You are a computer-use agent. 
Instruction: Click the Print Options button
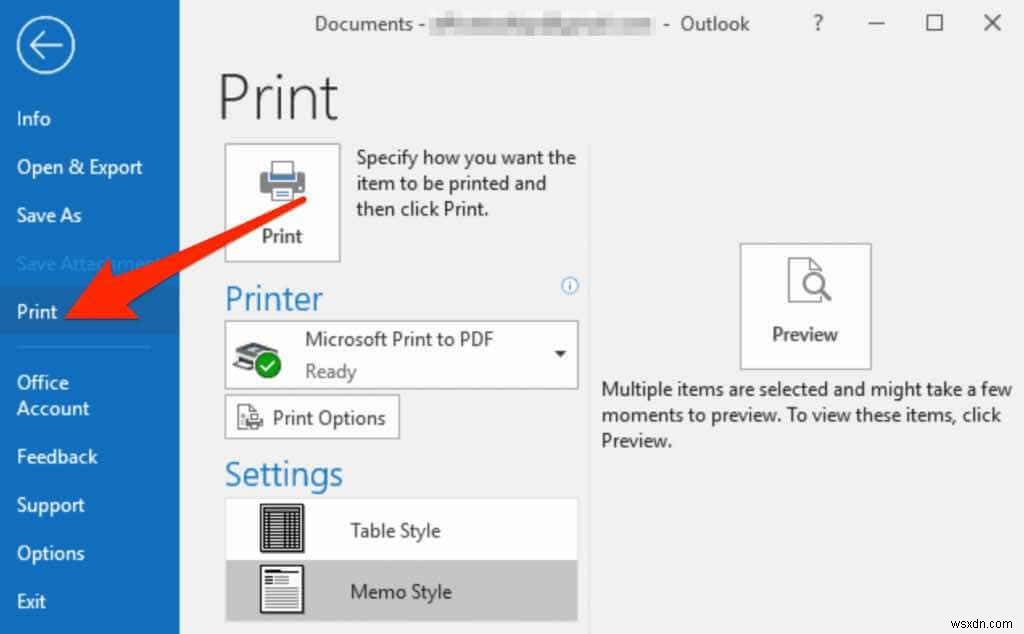pos(311,417)
